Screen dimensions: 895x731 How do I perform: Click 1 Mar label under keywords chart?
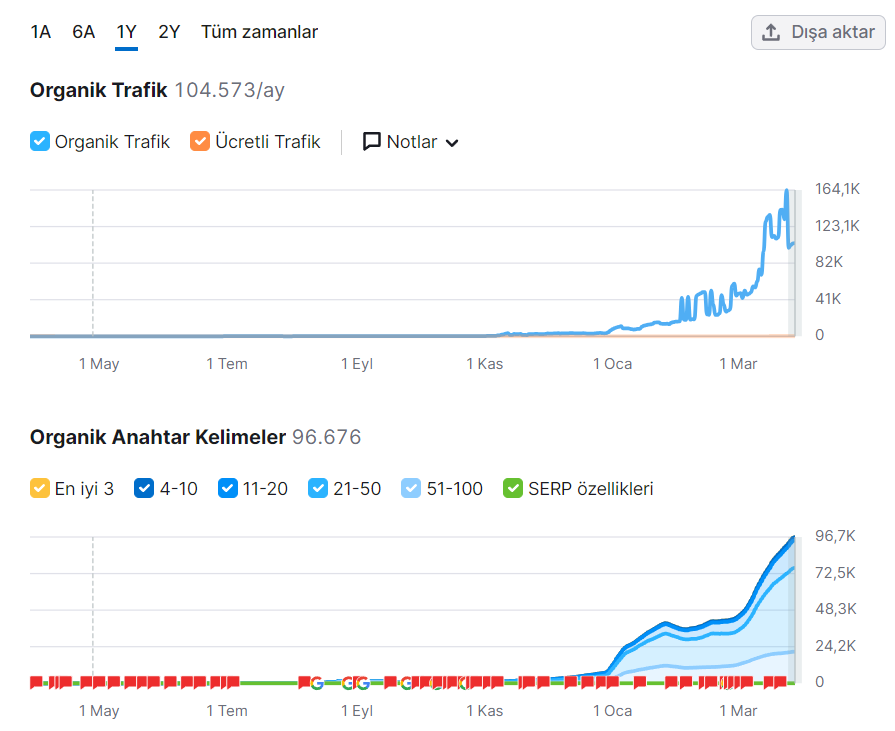738,711
